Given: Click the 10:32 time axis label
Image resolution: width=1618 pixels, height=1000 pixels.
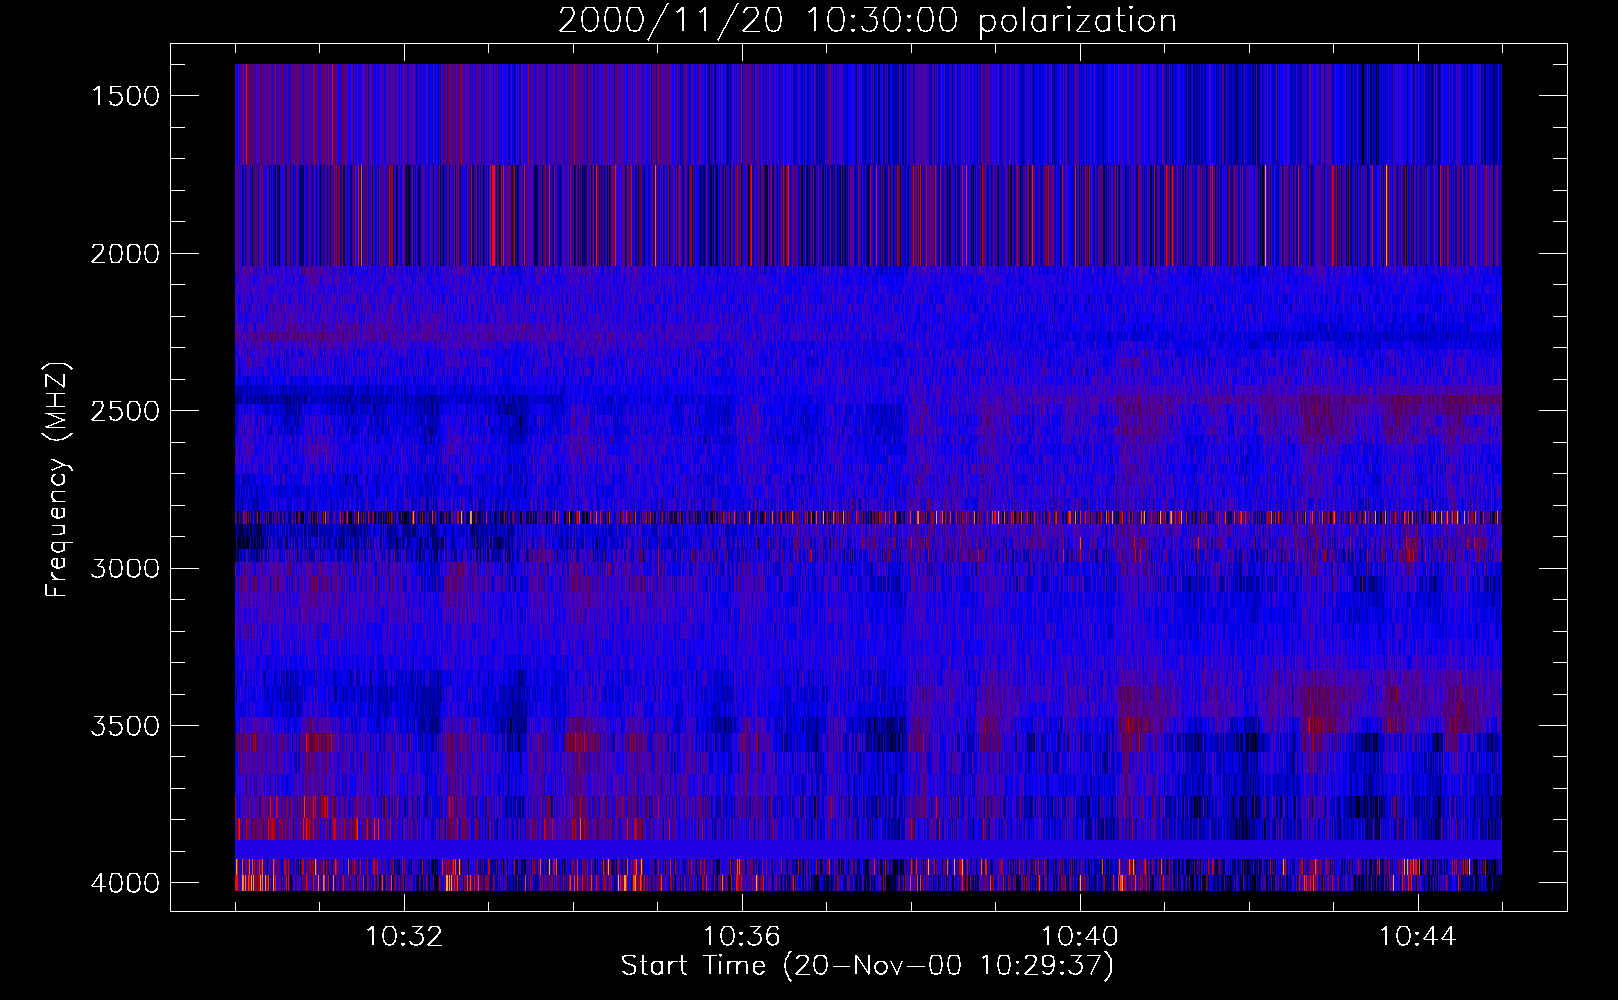Looking at the screenshot, I should coord(404,937).
